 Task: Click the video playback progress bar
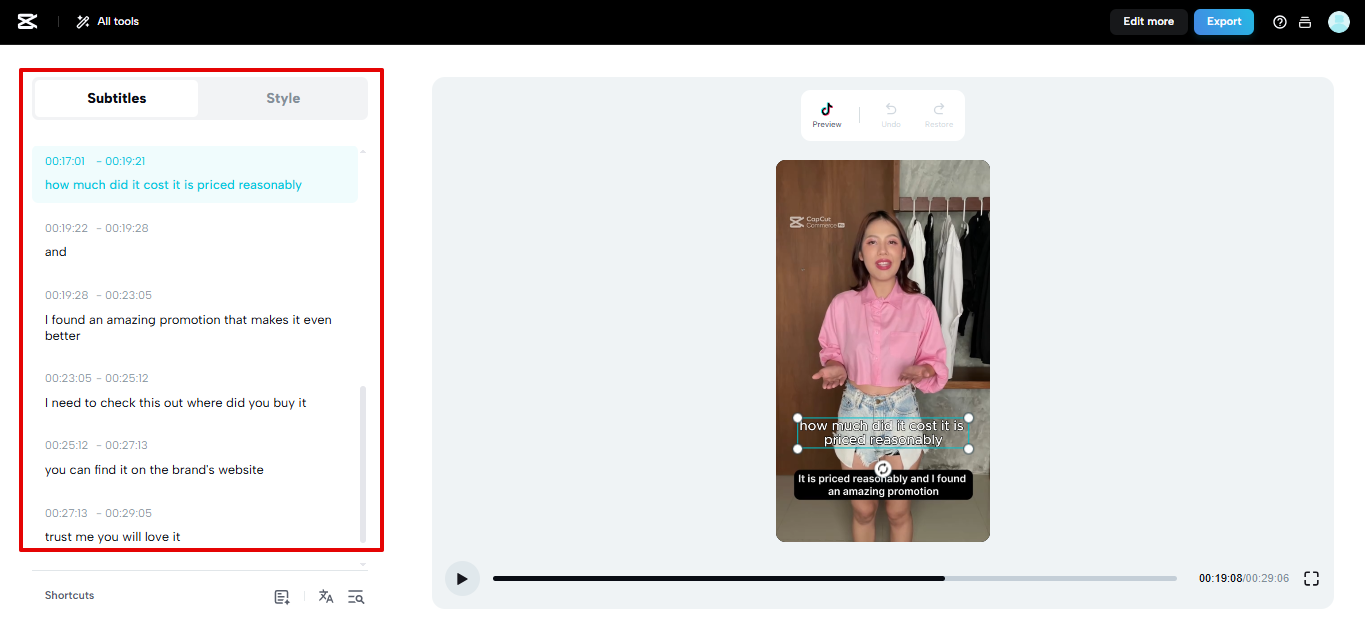pos(840,578)
